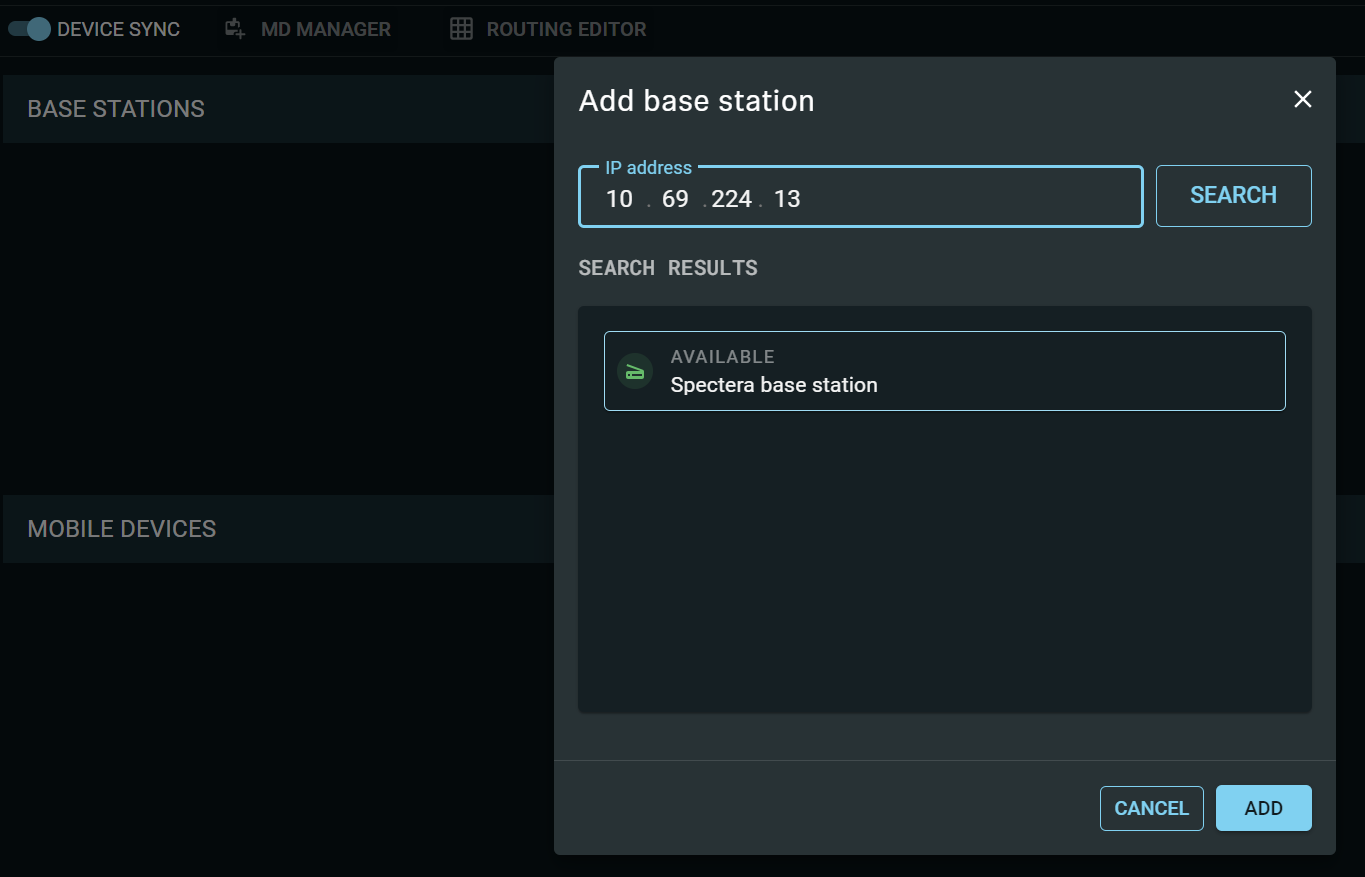
Task: Click the AVAILABLE status label
Action: (722, 357)
